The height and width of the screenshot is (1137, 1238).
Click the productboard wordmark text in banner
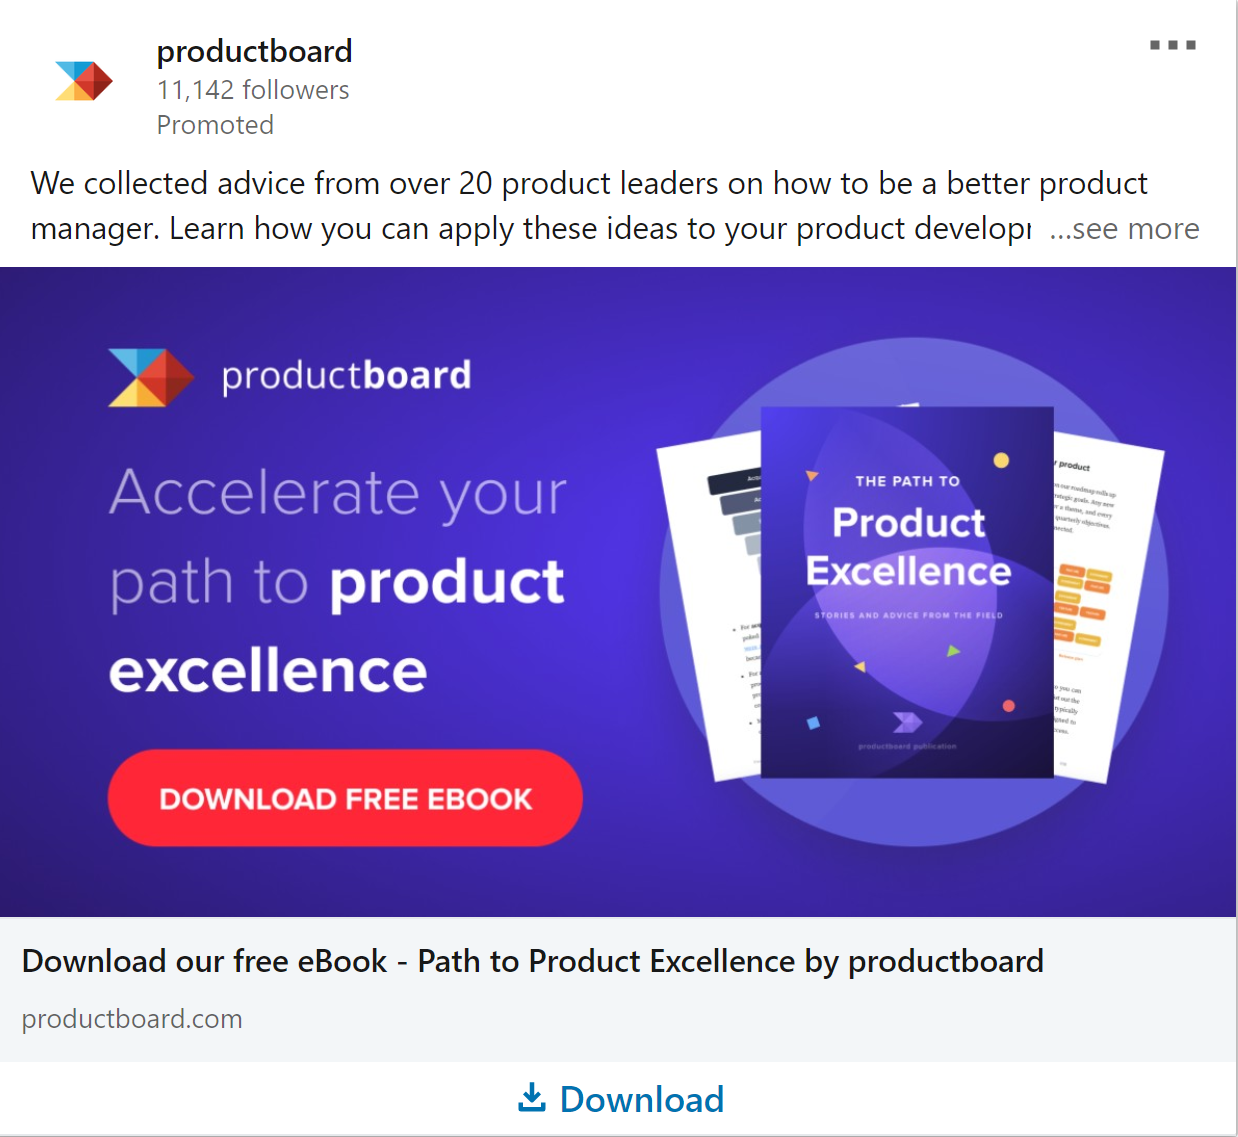coord(346,376)
